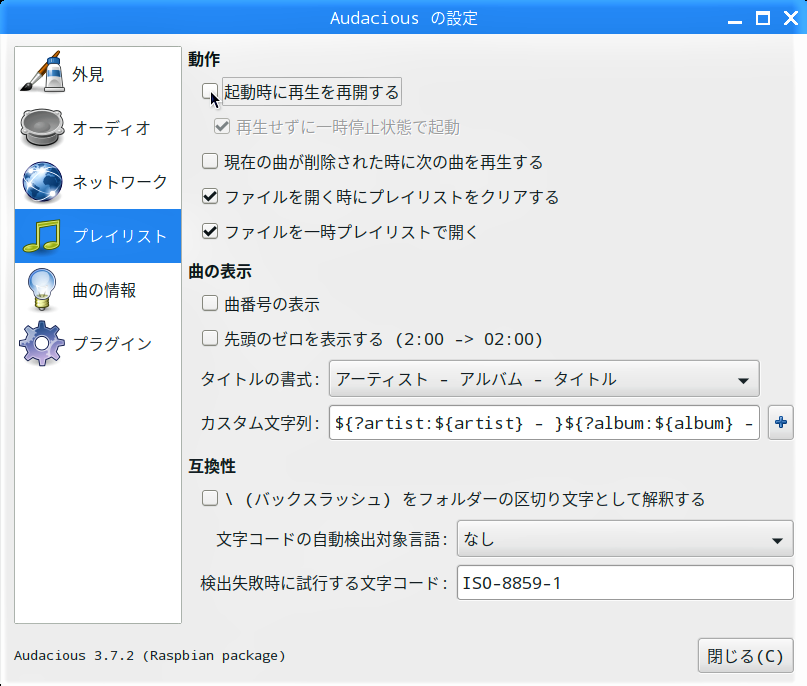The width and height of the screenshot is (807, 686).
Task: Open the タイトルの書式 dropdown
Action: pyautogui.click(x=544, y=379)
